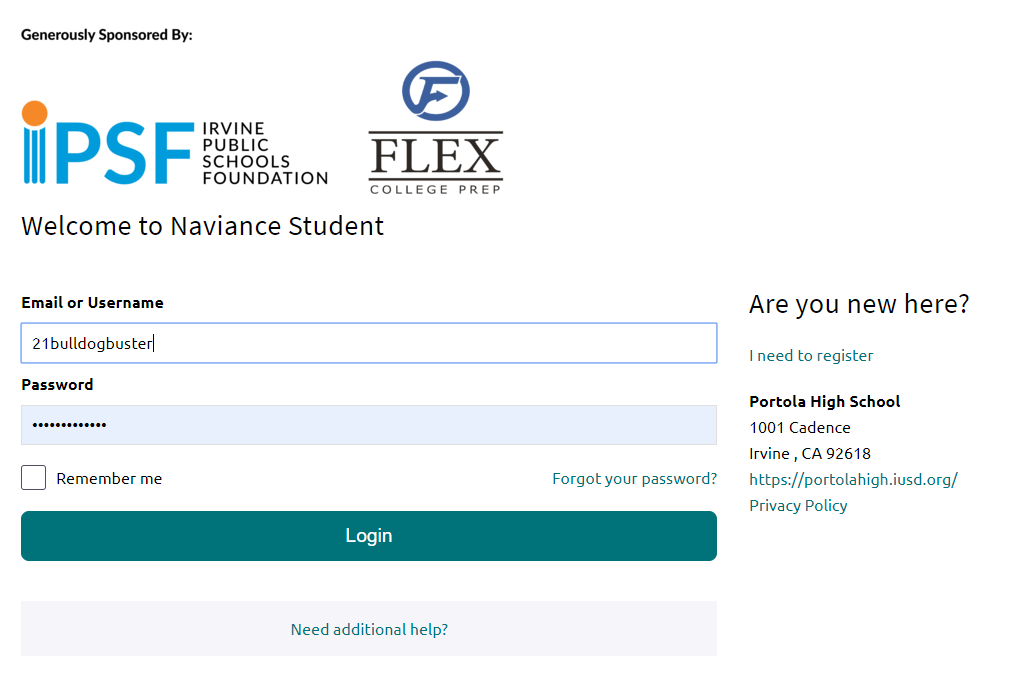Viewport: 1016px width, 677px height.
Task: Click the Remember me label
Action: [109, 479]
